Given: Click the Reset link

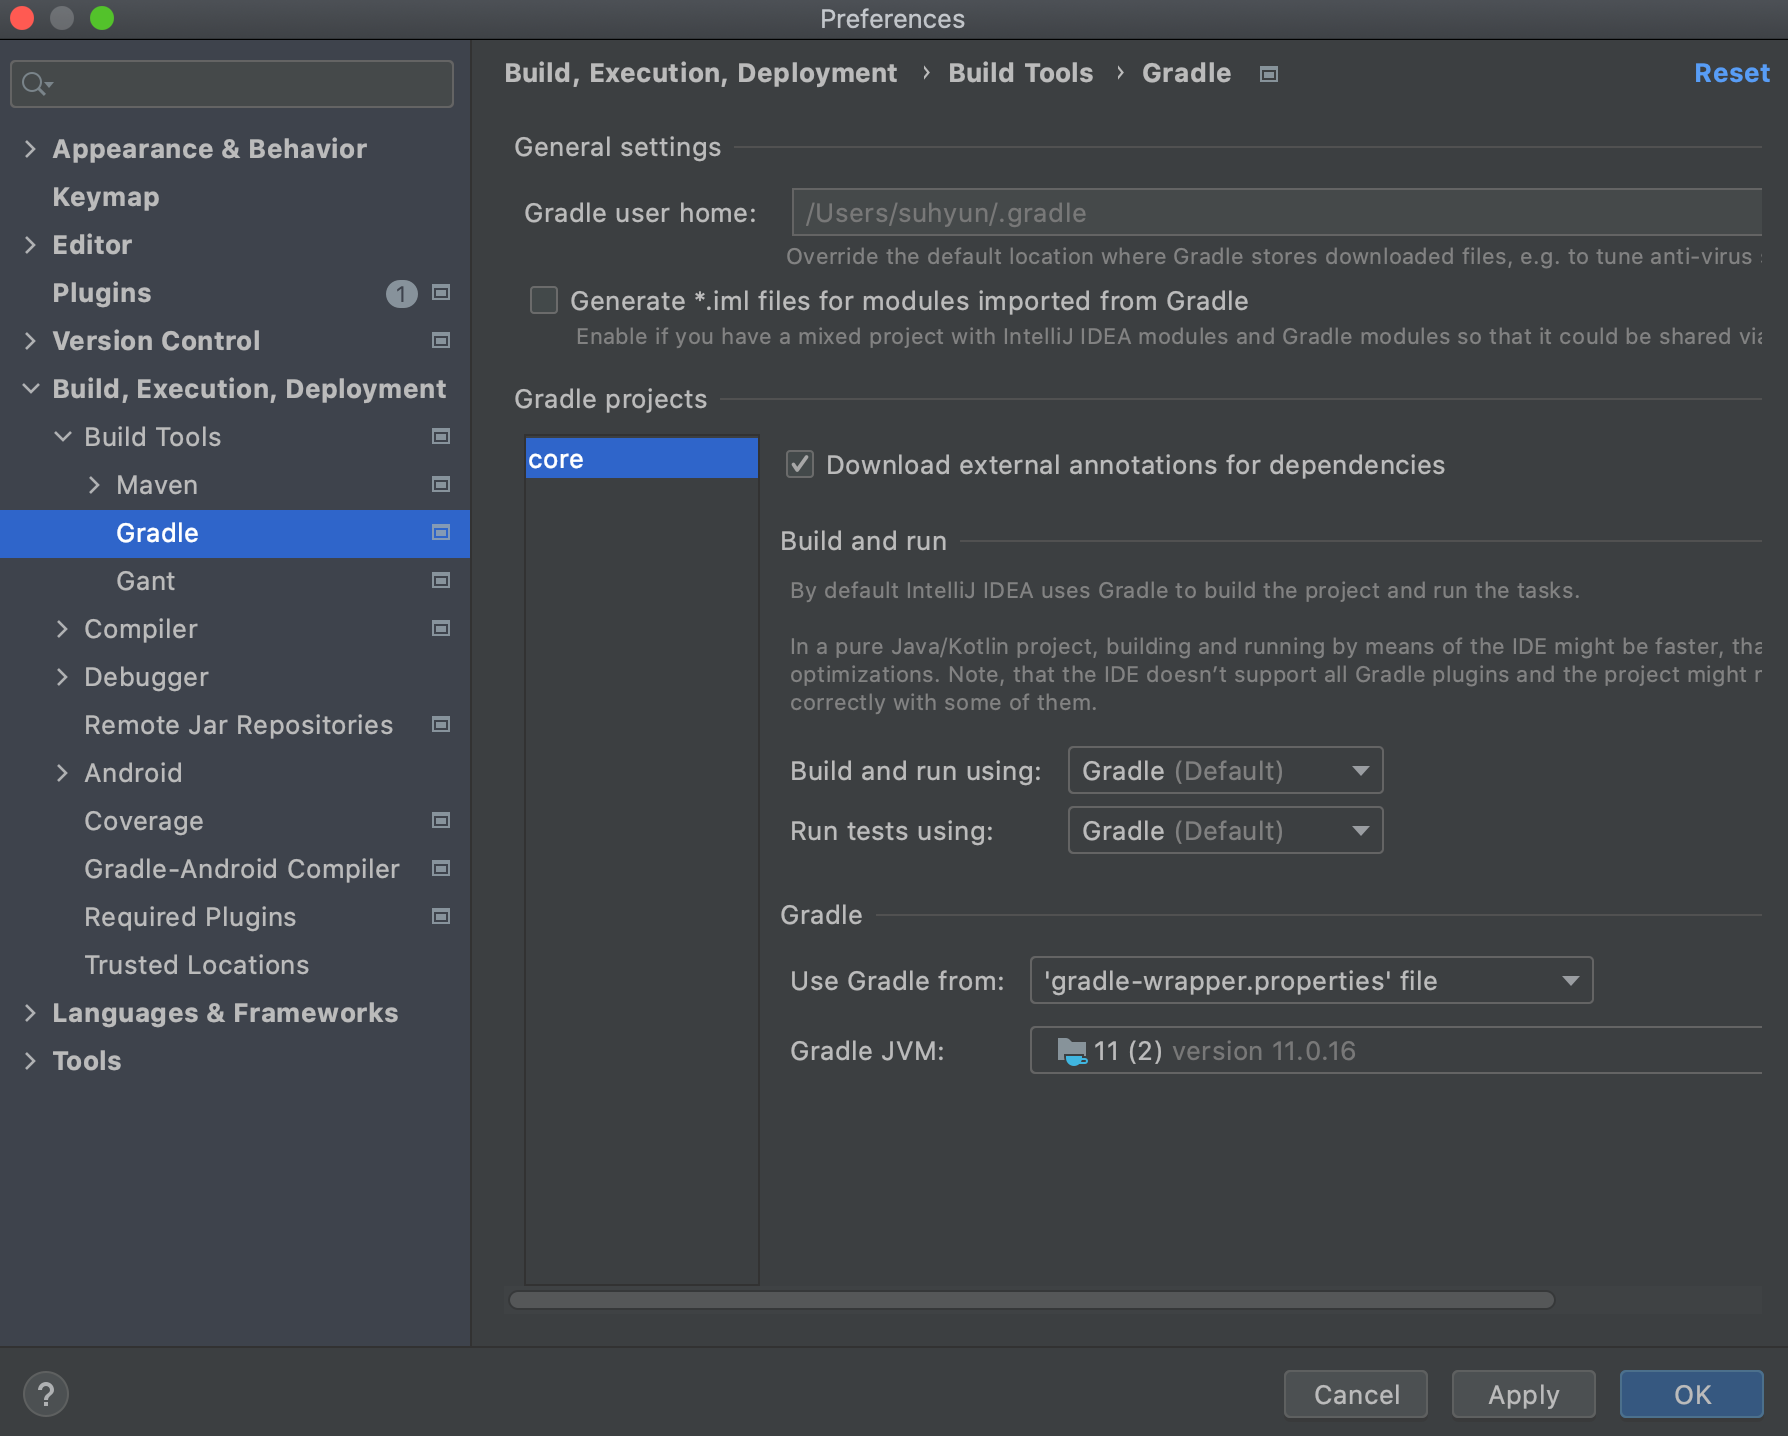Looking at the screenshot, I should click(x=1731, y=73).
